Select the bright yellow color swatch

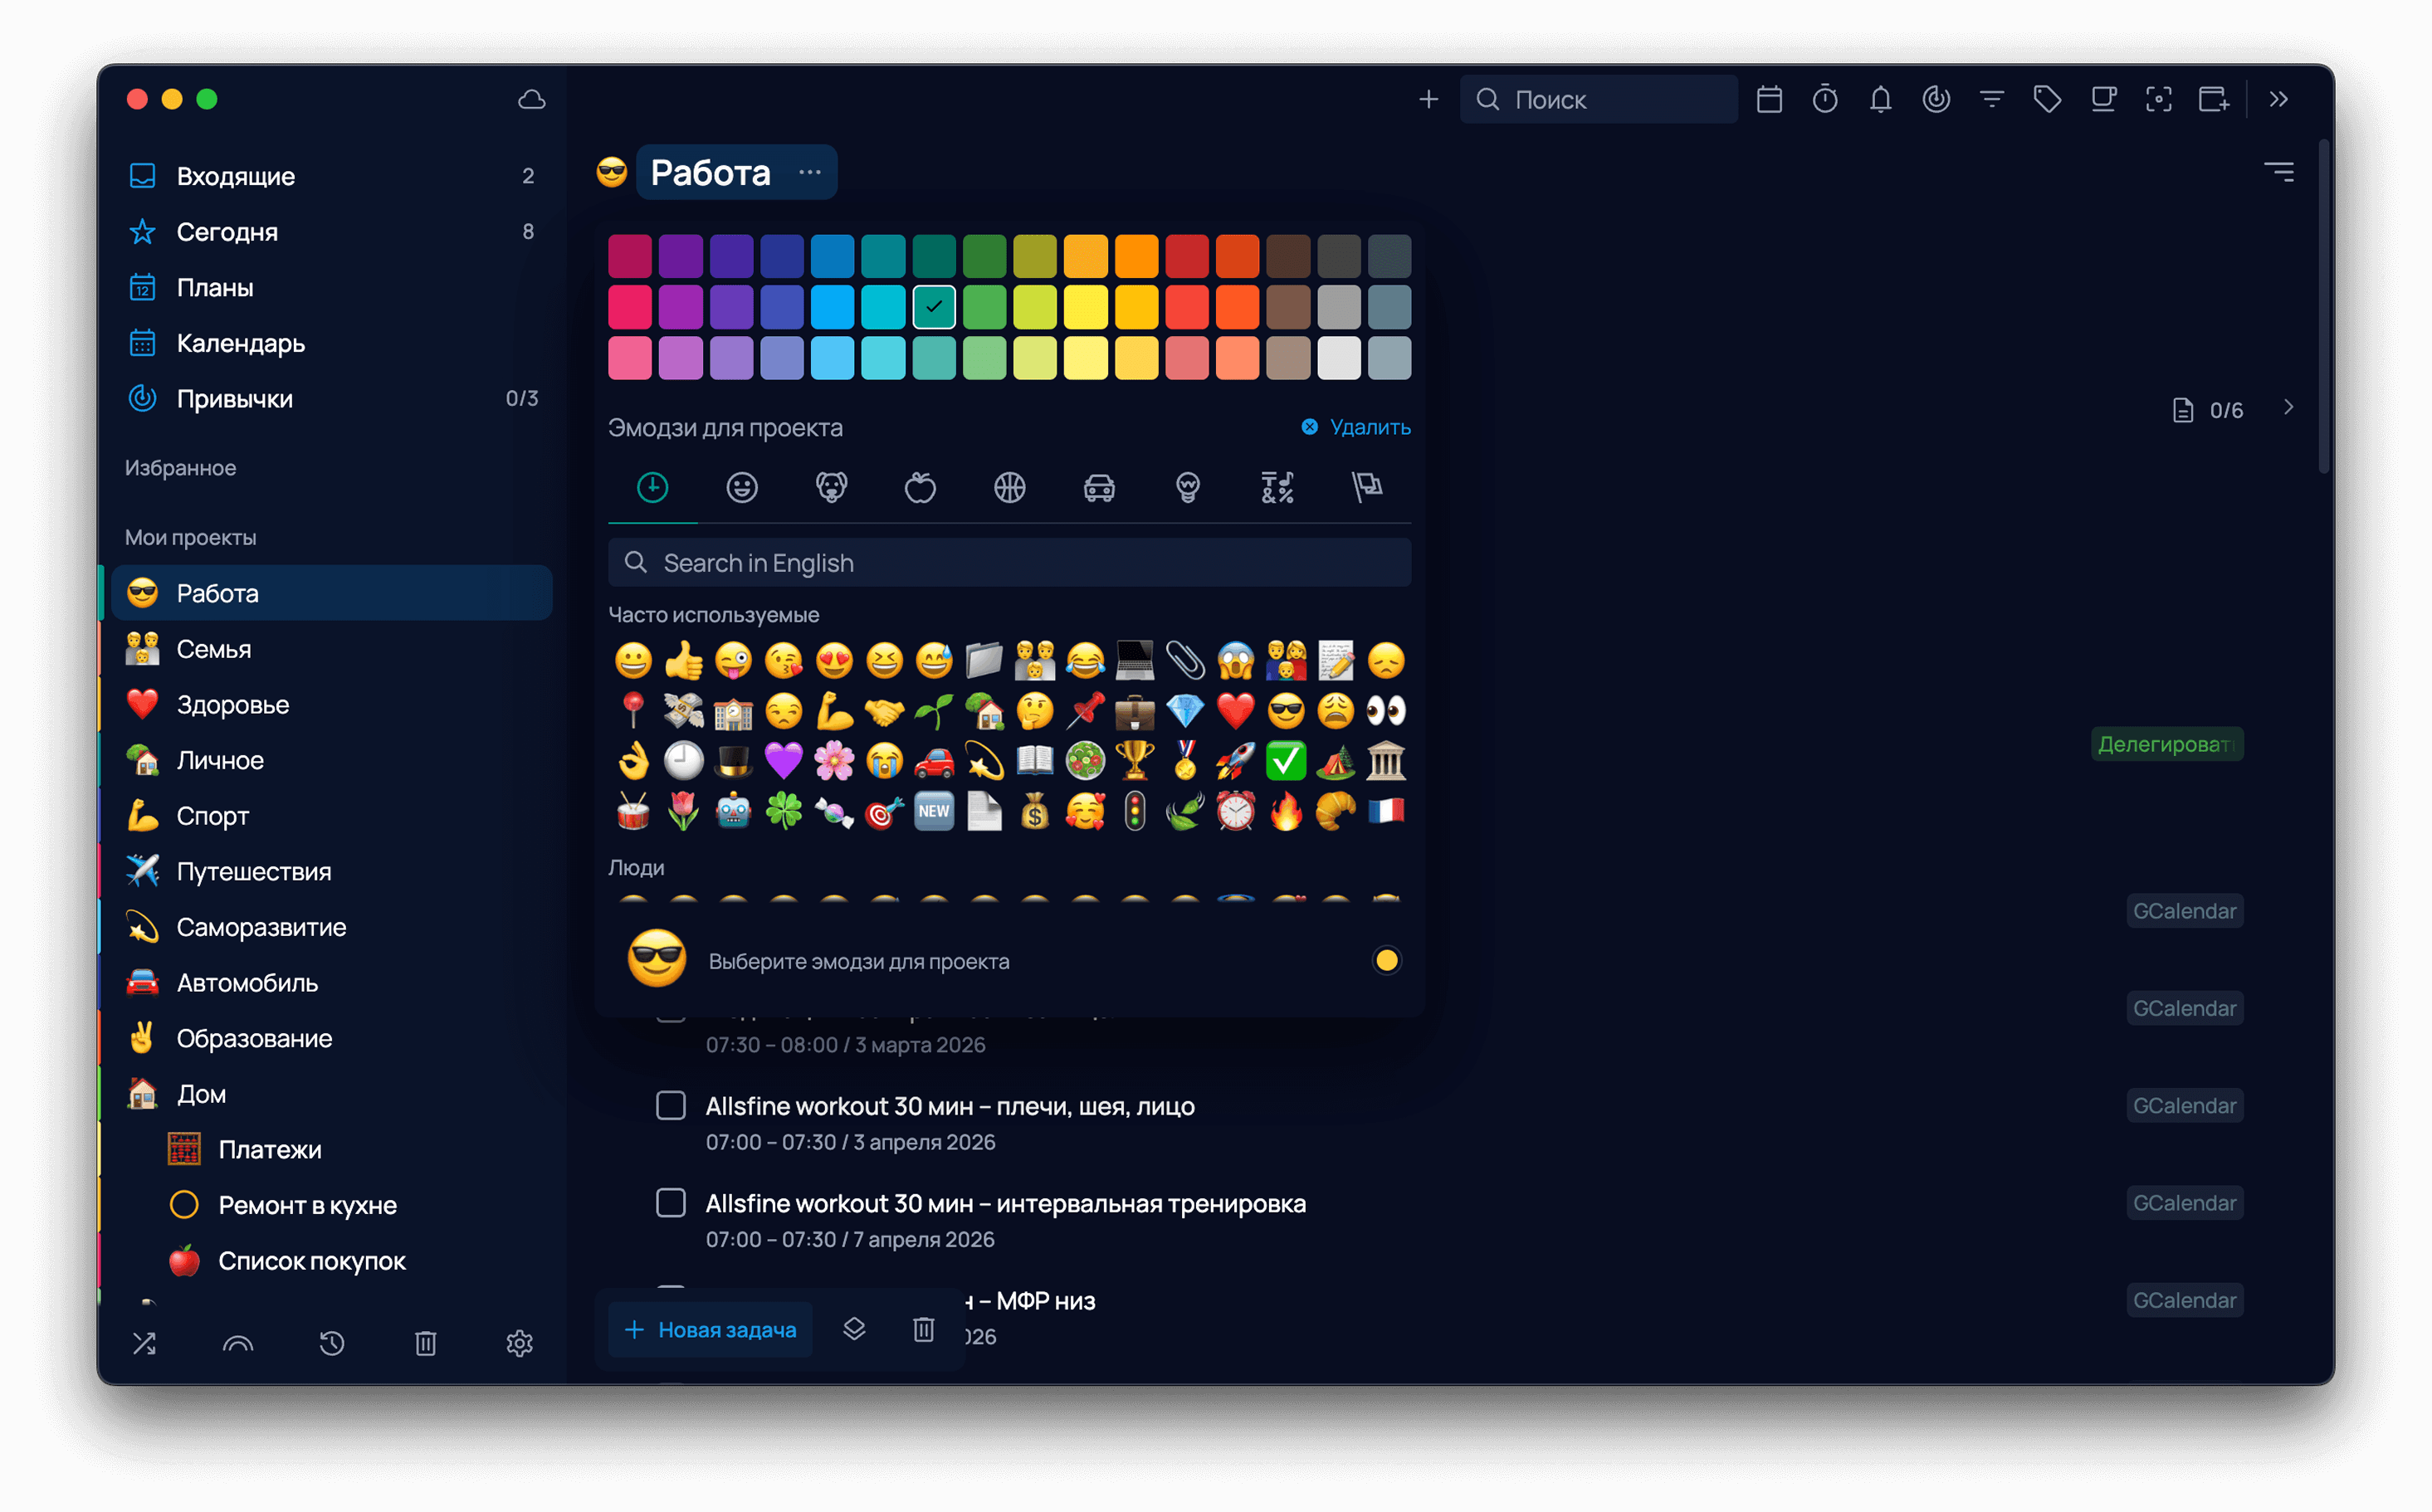[1085, 307]
